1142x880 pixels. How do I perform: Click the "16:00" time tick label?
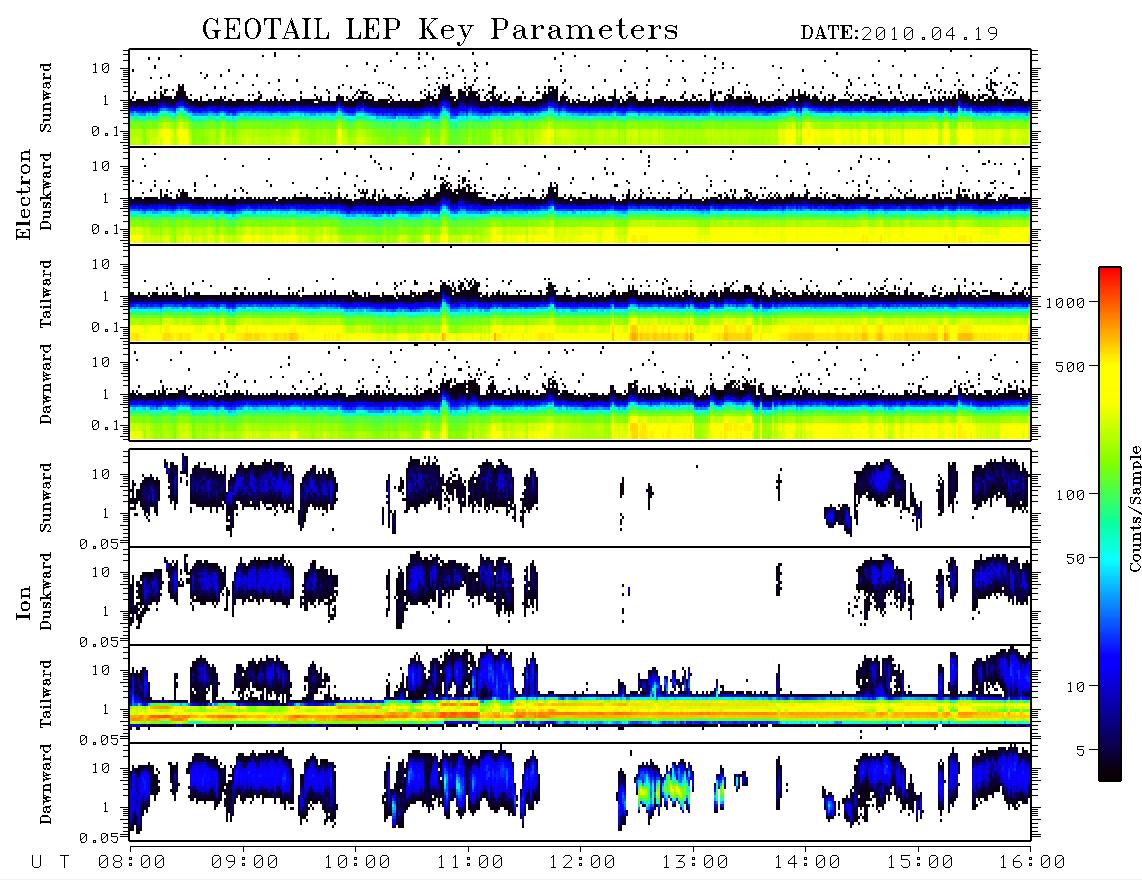pyautogui.click(x=1032, y=863)
